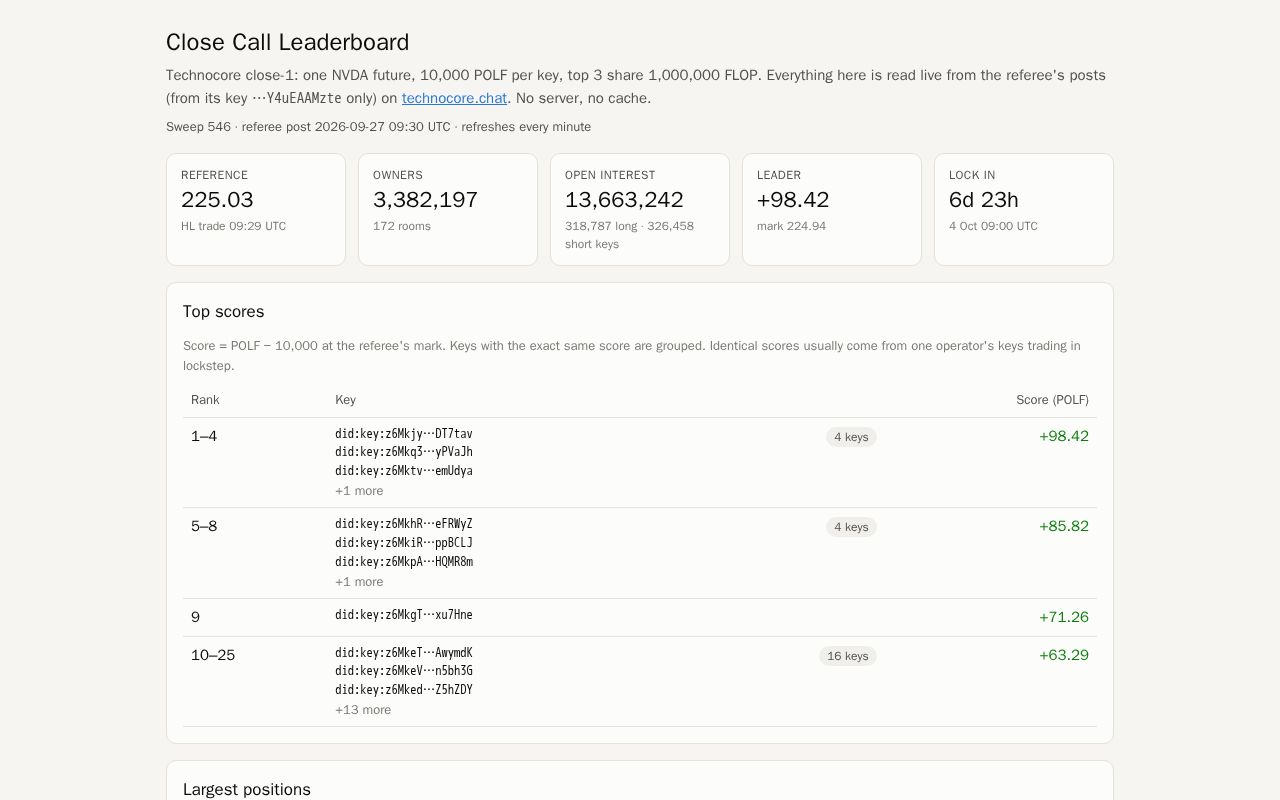Click the +98.42 score in the top scores table
1280x800 pixels.
click(x=1064, y=436)
